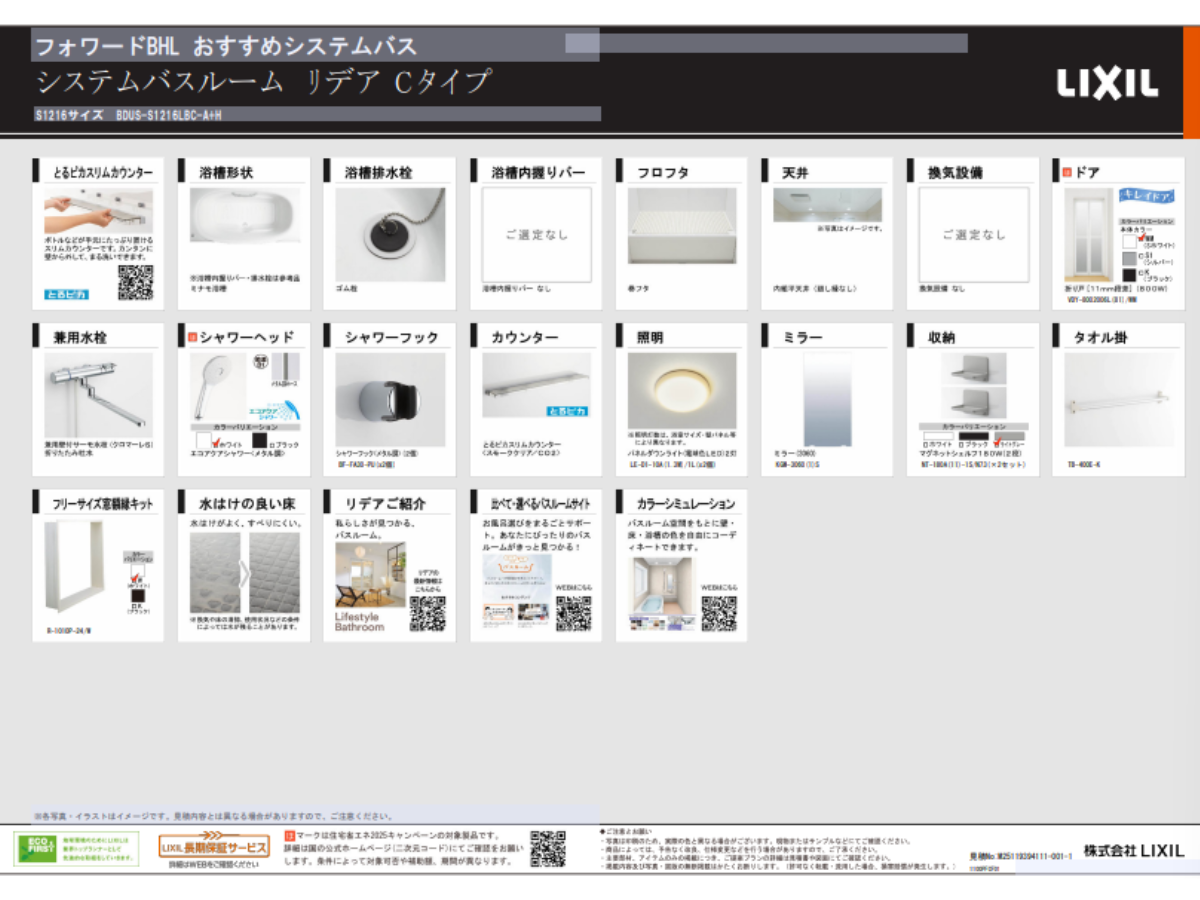Click QR code in とるピカスリムカウンター card
Screen dimensions: 1200x900
tap(135, 282)
